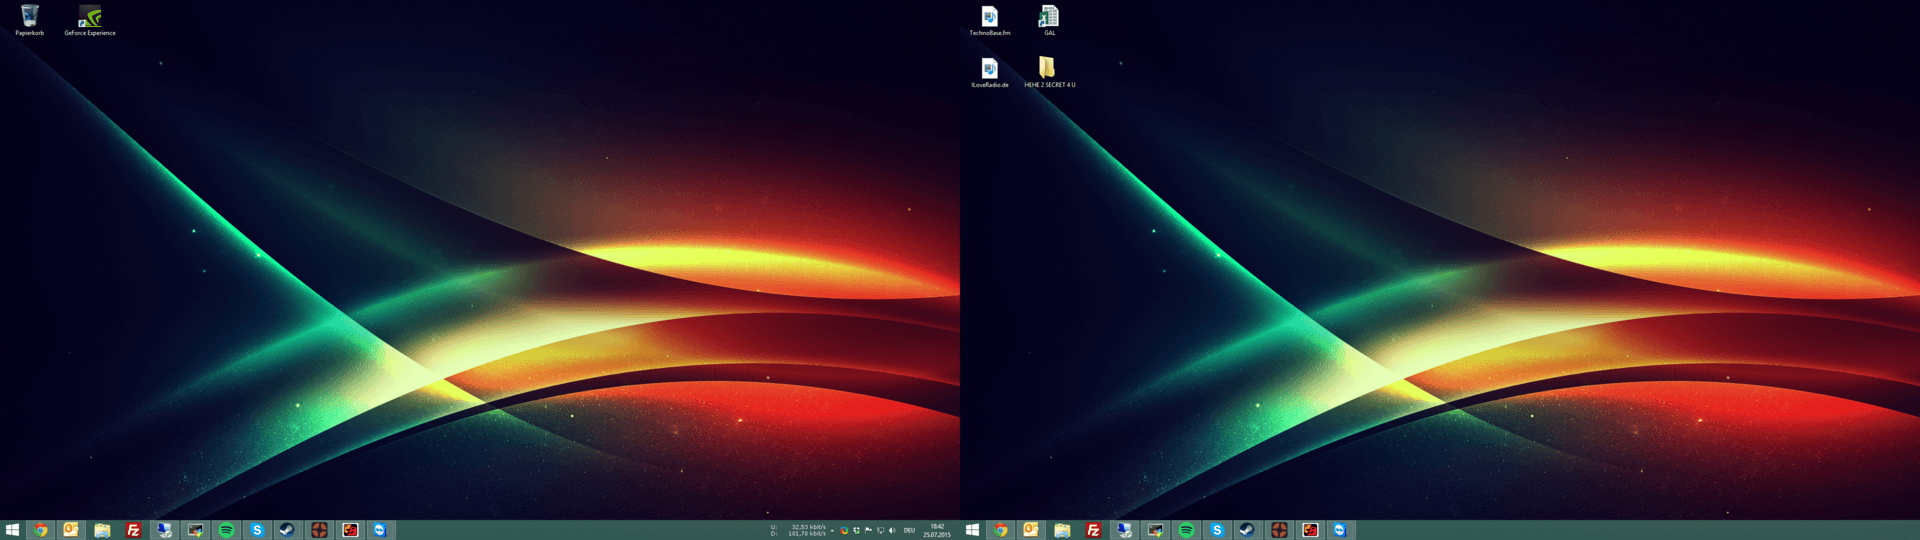Open Skype from the right monitor taskbar
The image size is (1920, 540).
tap(1217, 530)
